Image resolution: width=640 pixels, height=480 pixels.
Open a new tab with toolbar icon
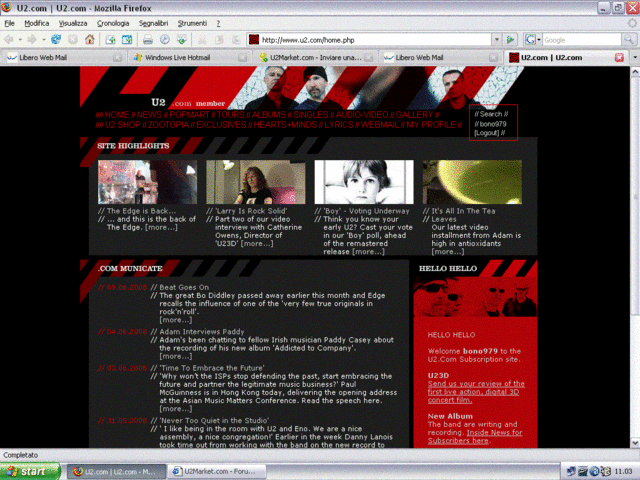coord(110,40)
